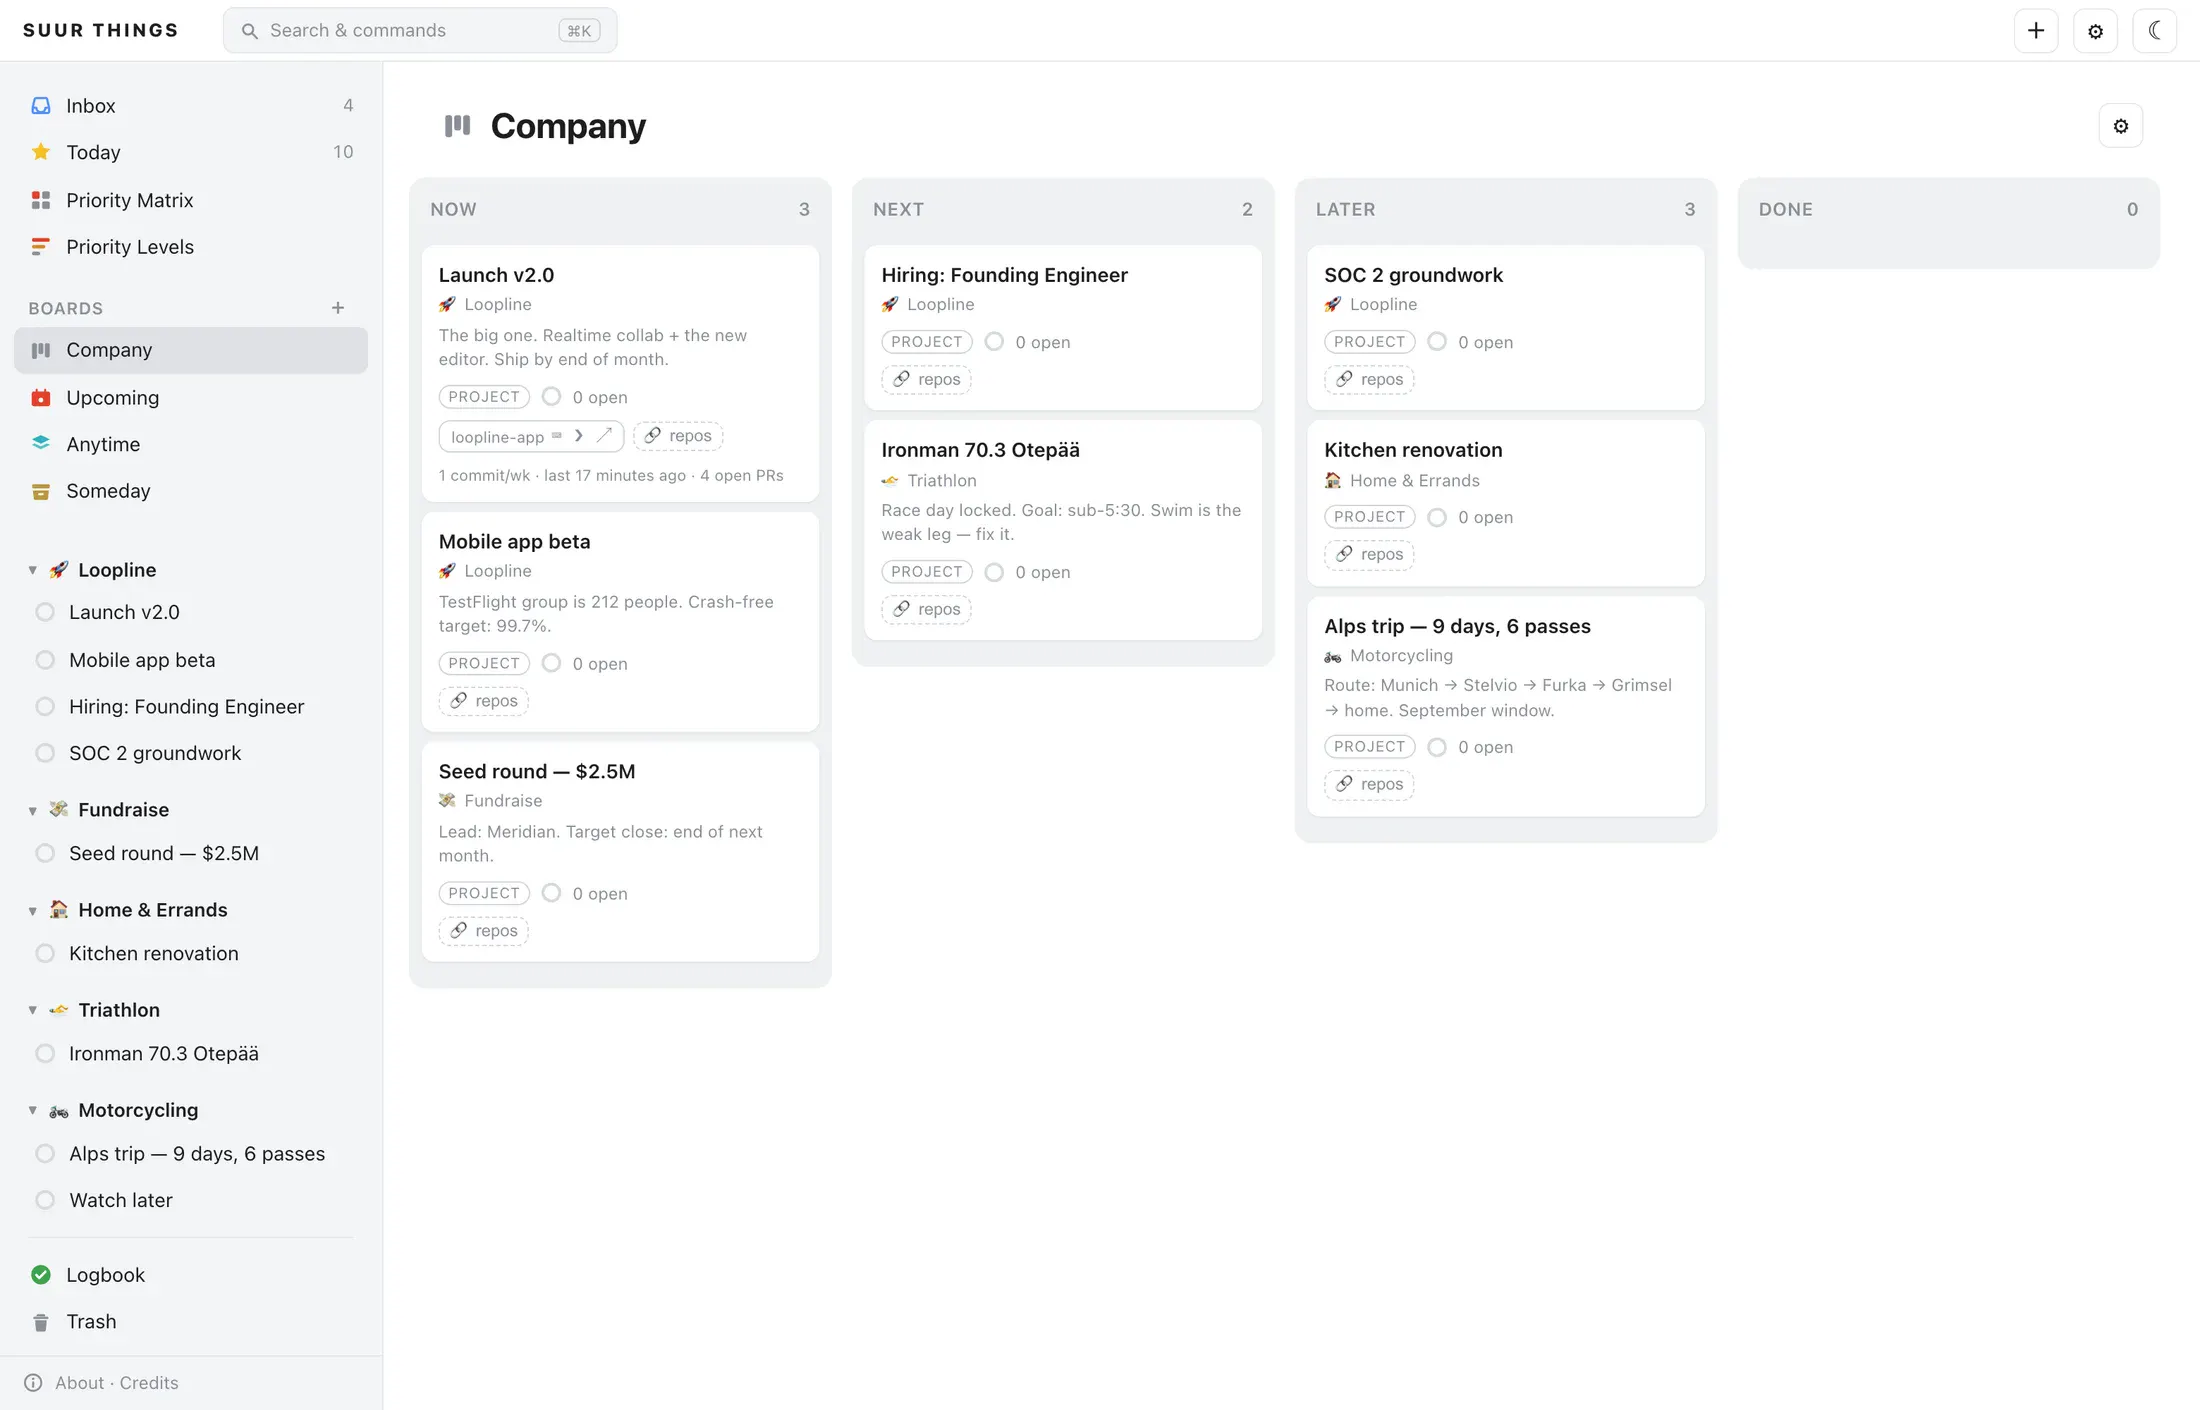Click the Anytime layers icon
Viewport: 2200px width, 1410px height.
[x=41, y=443]
